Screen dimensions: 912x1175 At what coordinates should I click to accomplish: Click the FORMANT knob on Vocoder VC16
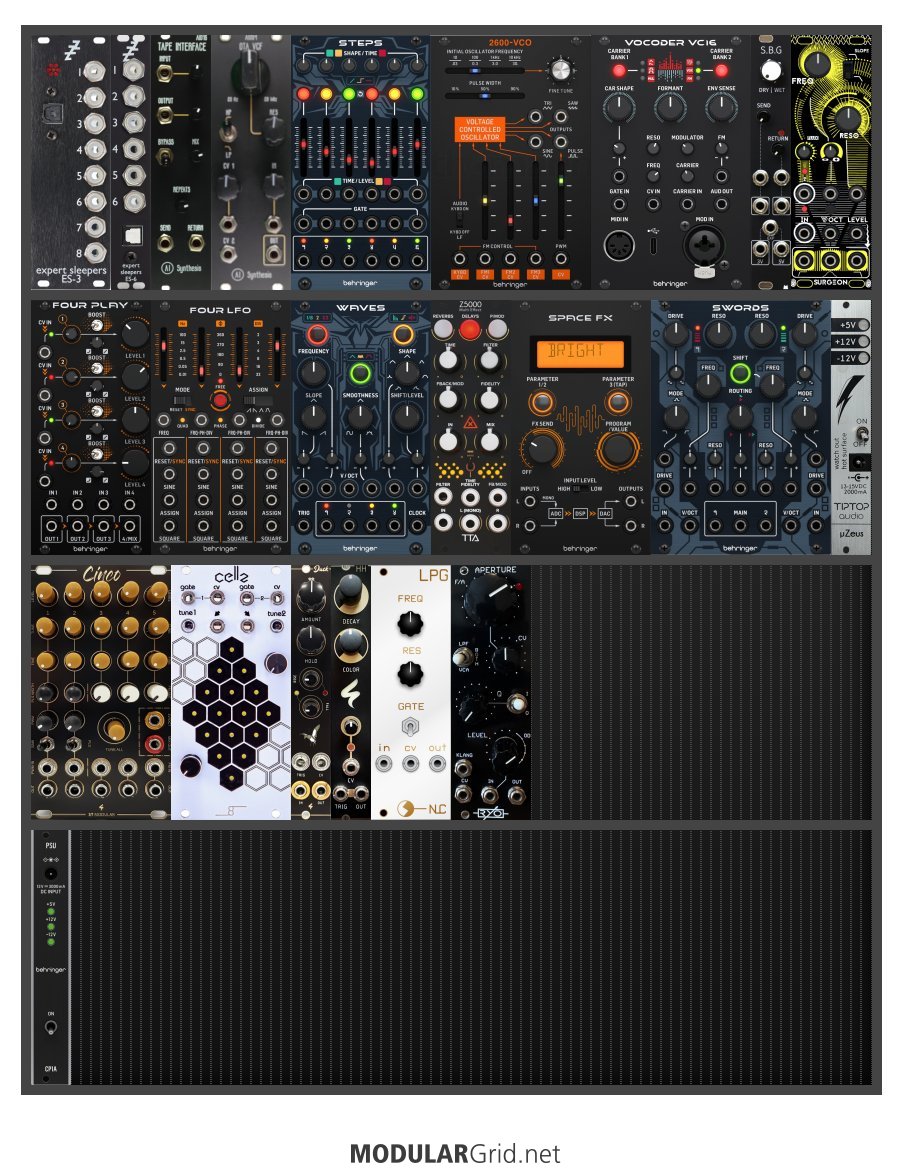point(670,108)
